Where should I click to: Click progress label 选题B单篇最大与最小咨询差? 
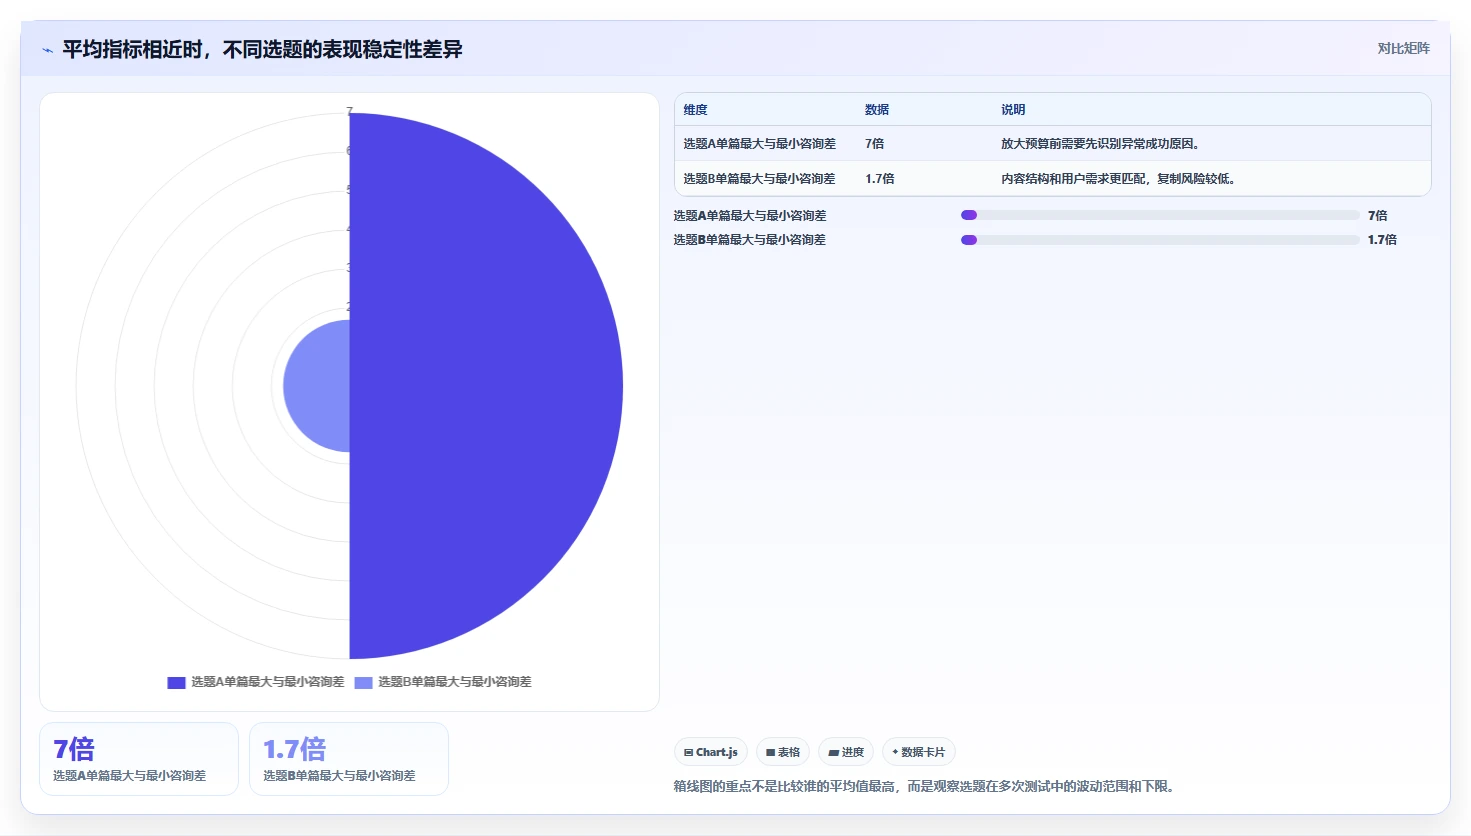click(750, 240)
